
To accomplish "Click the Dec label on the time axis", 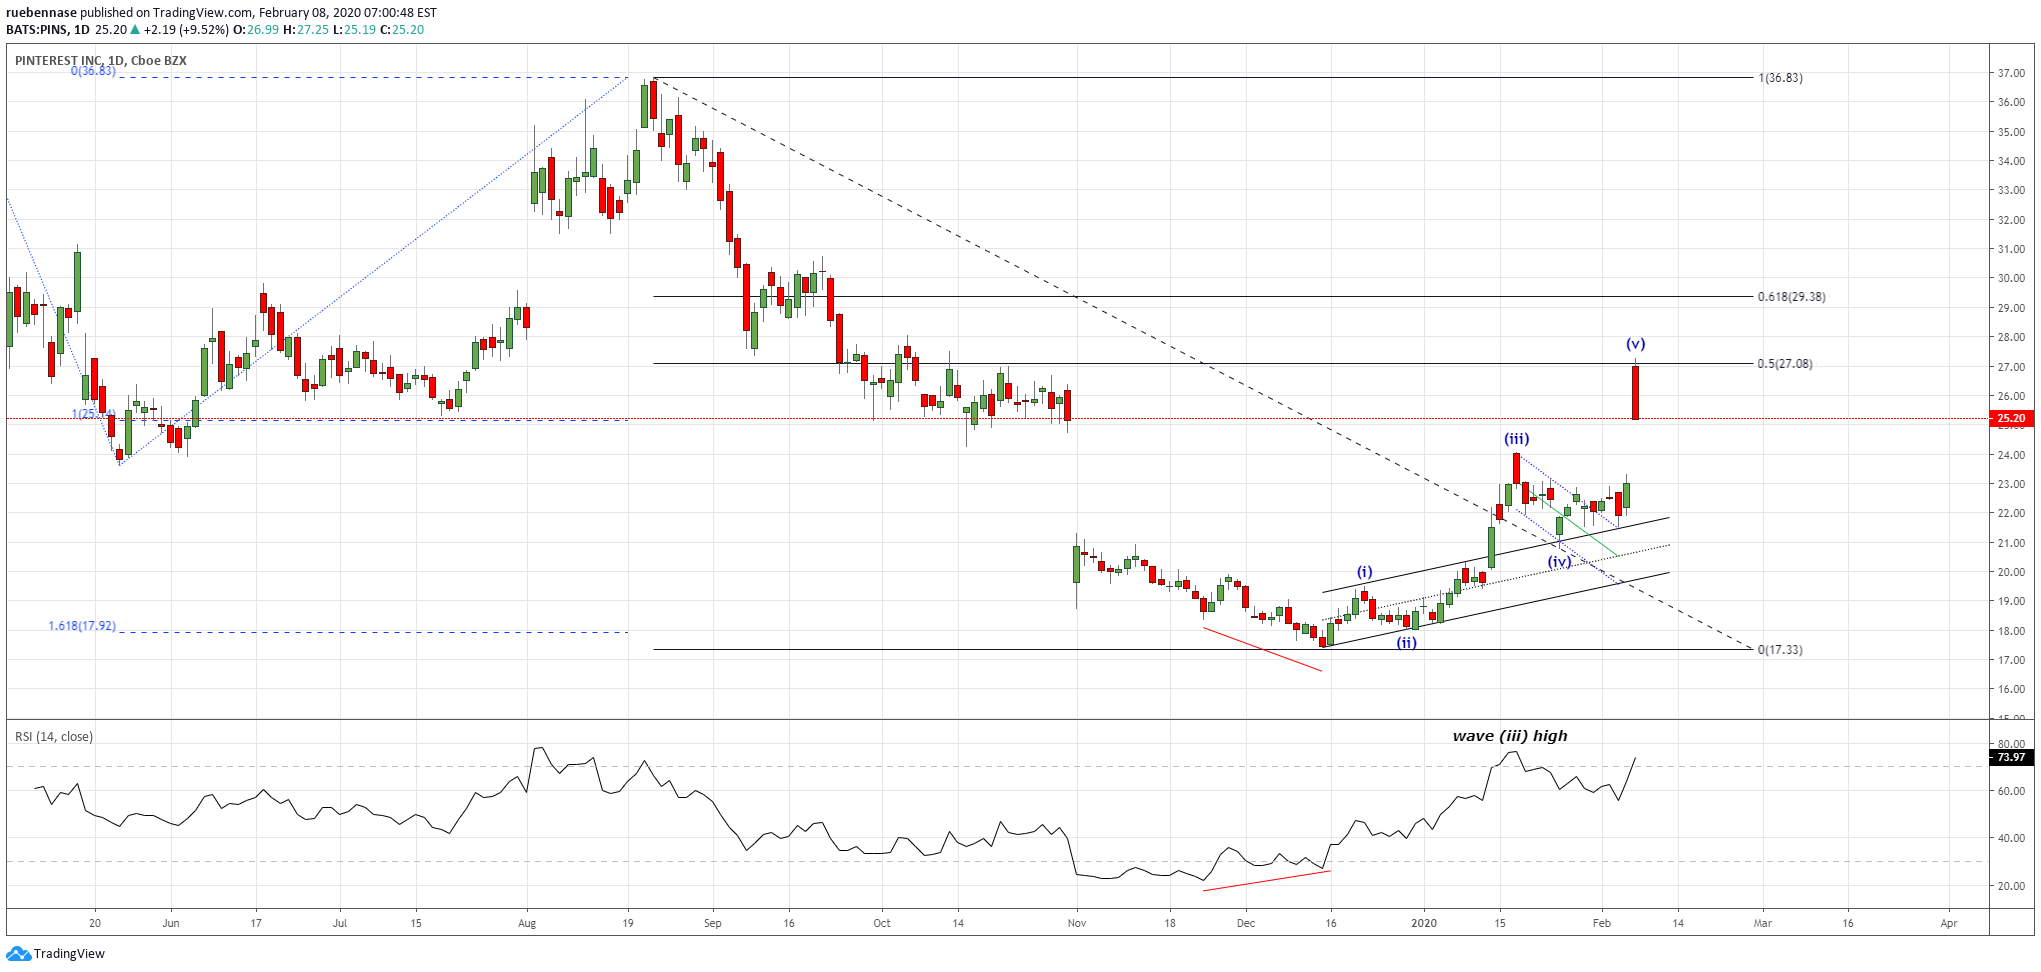I will click(1246, 923).
